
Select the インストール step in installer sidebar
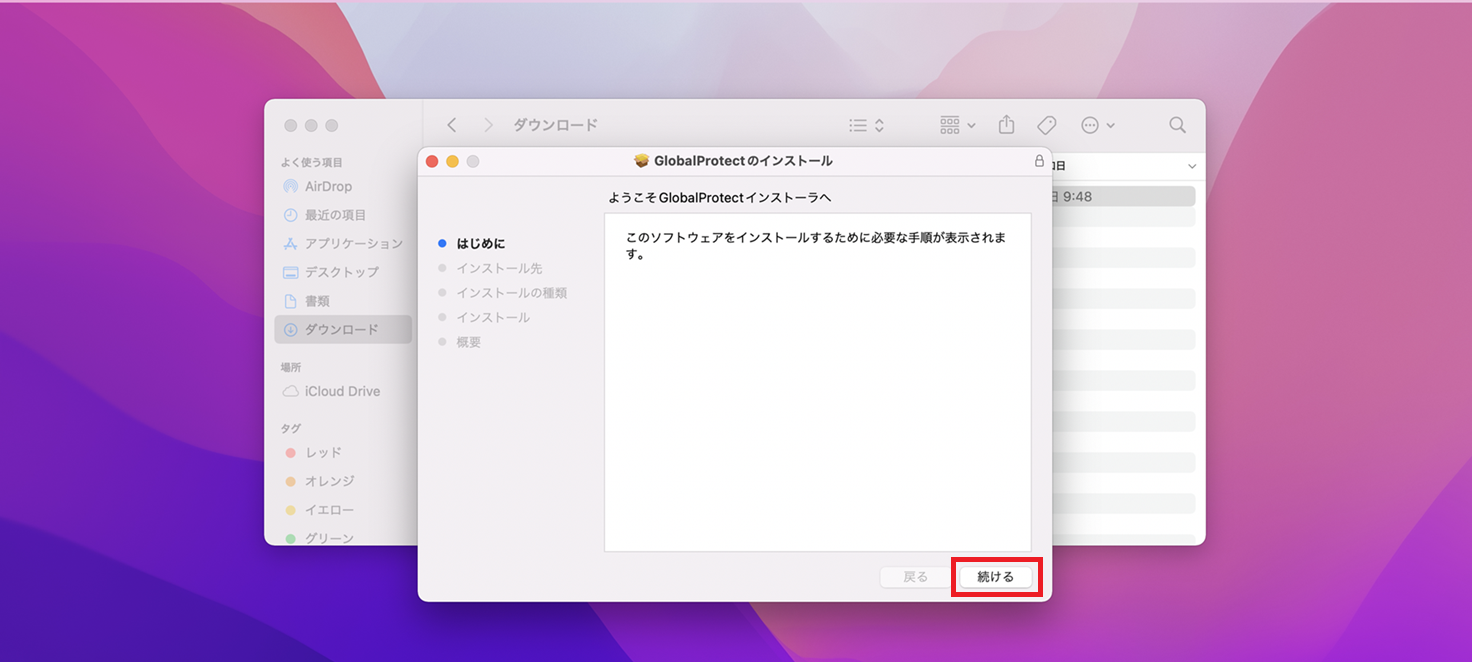point(493,317)
